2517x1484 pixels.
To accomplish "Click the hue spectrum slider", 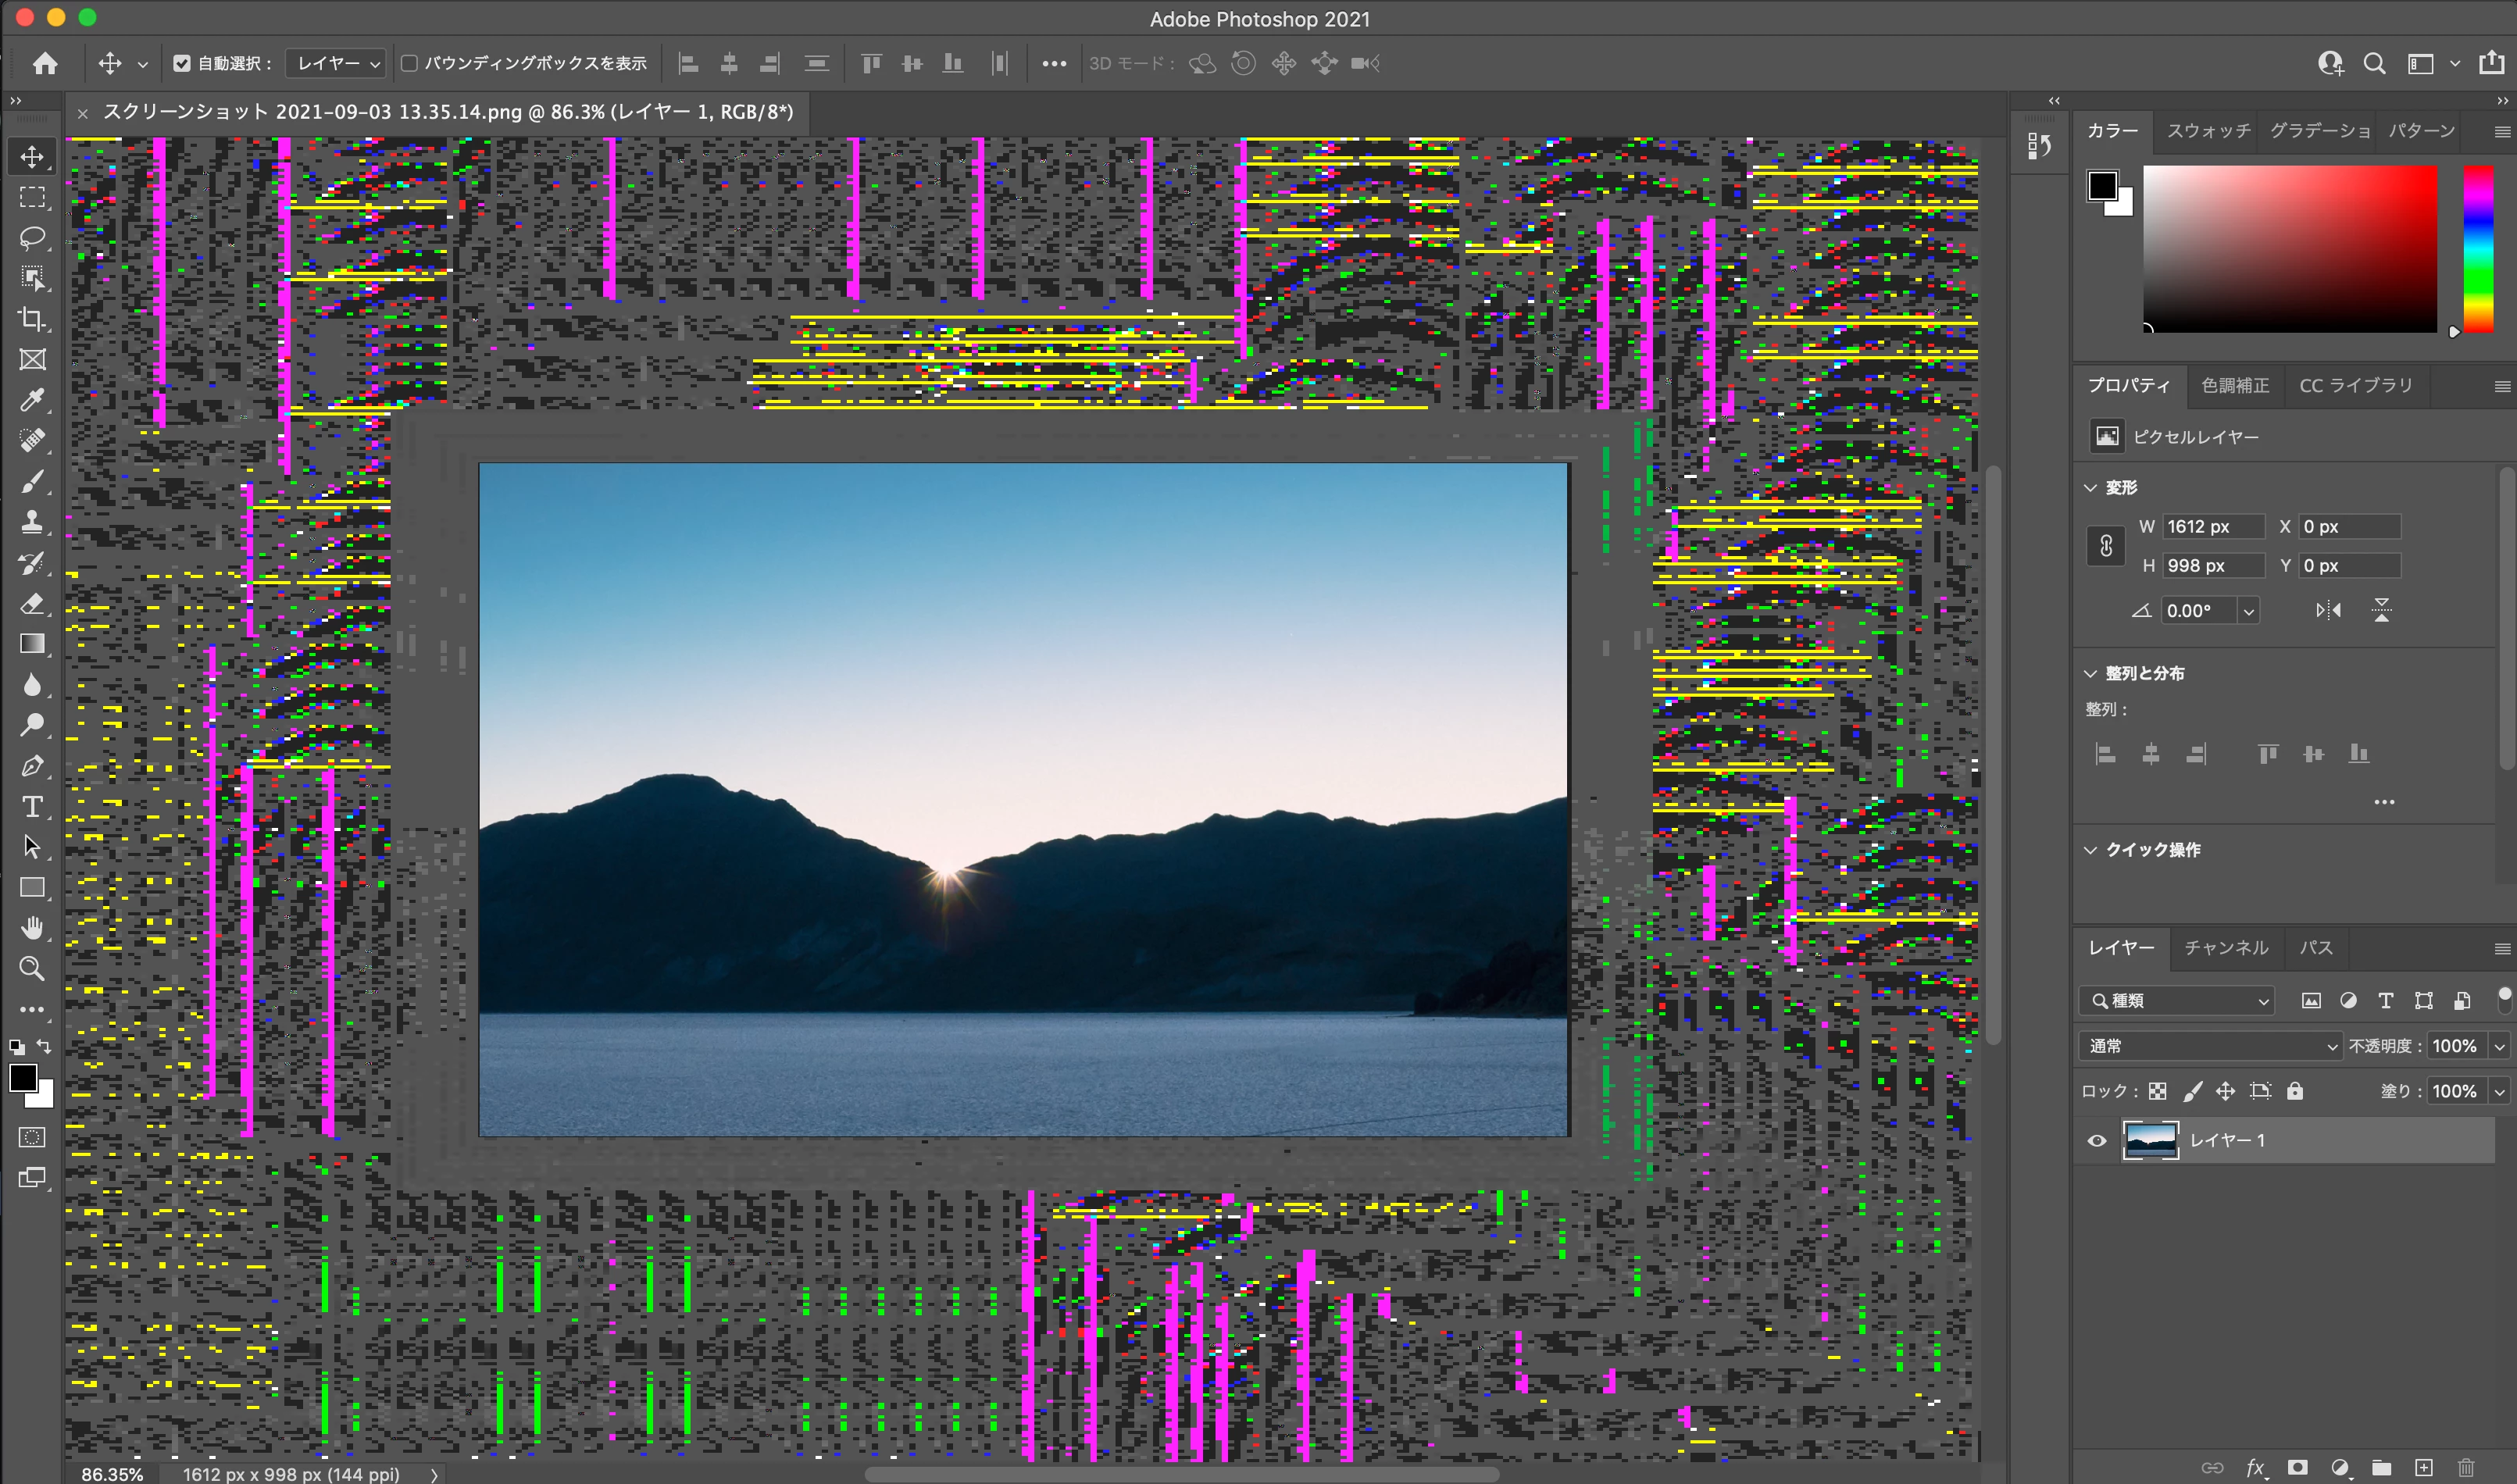I will pyautogui.click(x=2477, y=248).
